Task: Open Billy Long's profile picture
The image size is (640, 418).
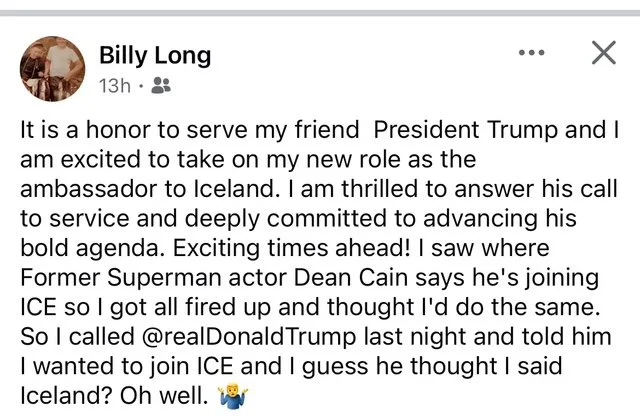Action: [x=52, y=69]
